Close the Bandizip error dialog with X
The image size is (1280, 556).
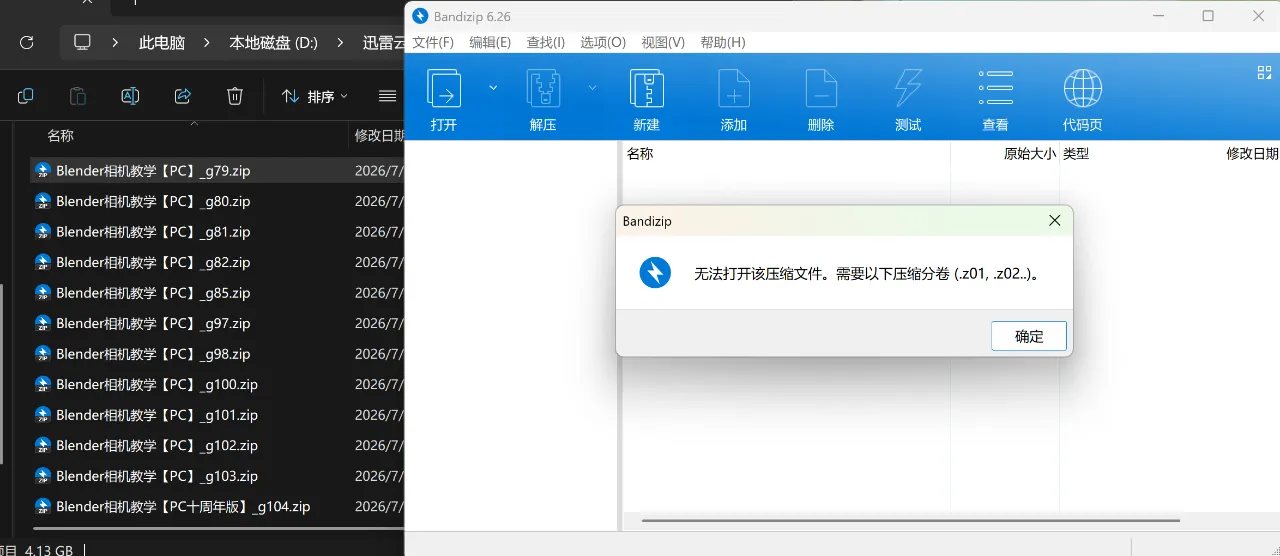point(1054,220)
